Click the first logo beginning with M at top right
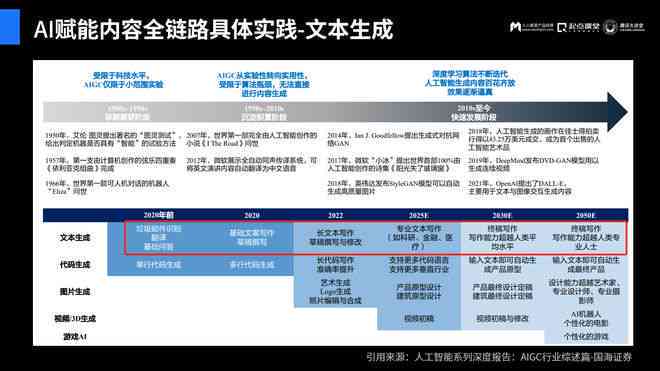Viewport: 660px width, 371px height. pyautogui.click(x=531, y=27)
